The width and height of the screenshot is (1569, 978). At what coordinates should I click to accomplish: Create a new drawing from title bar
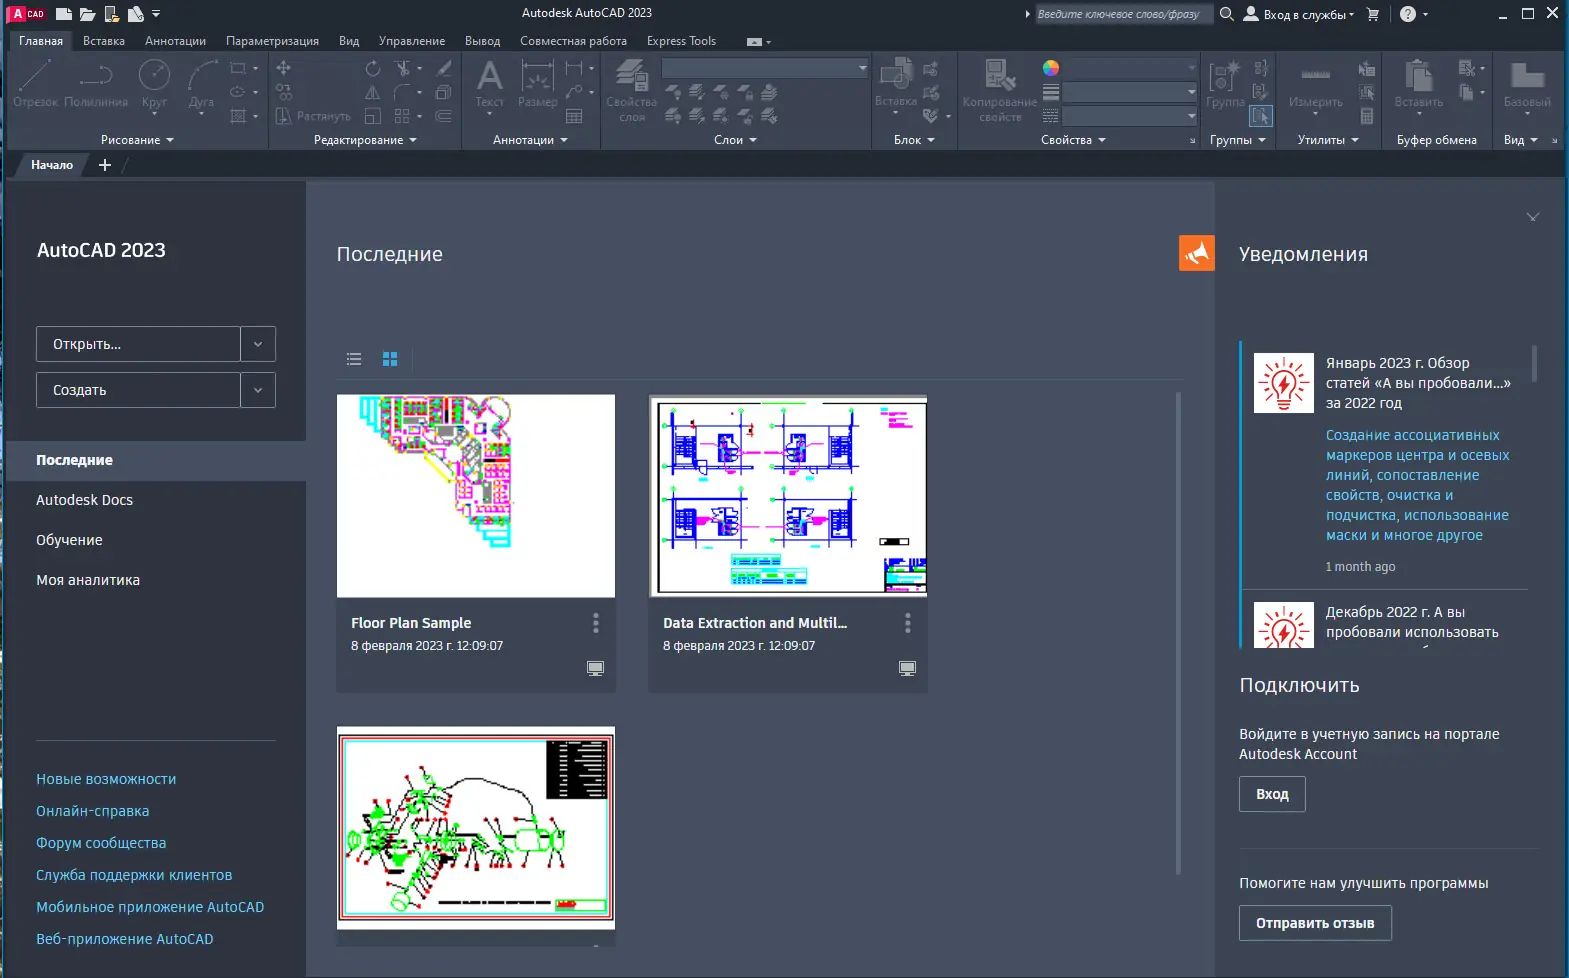tap(64, 14)
